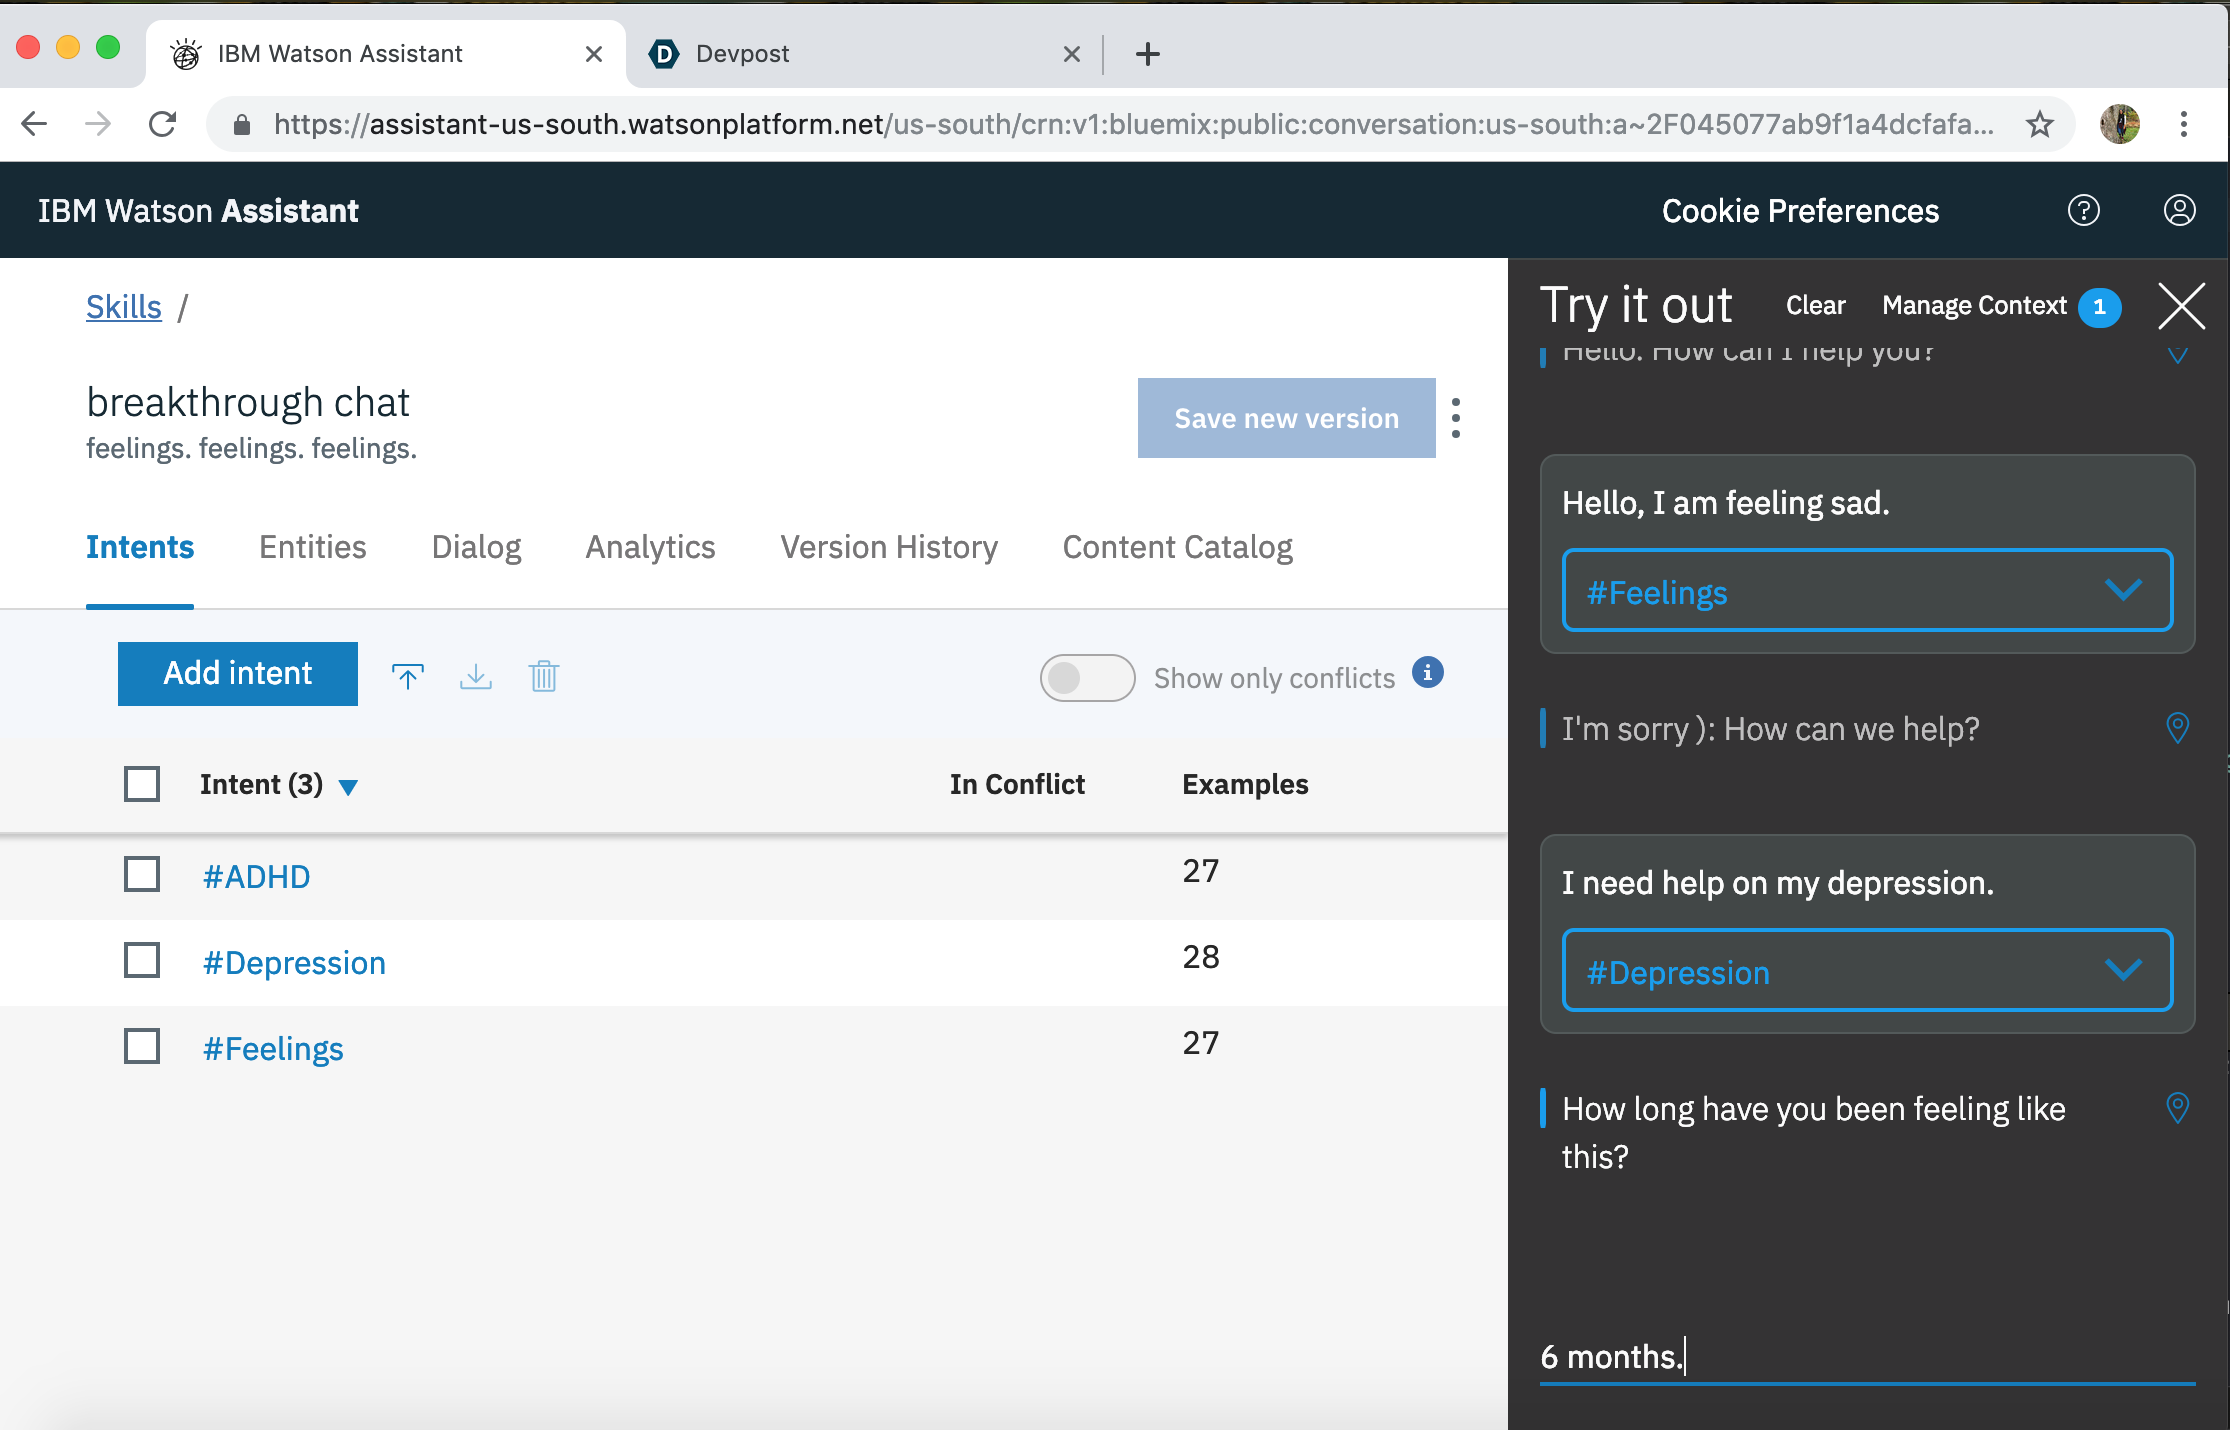Expand the #Feelings intent dropdown

(2122, 591)
